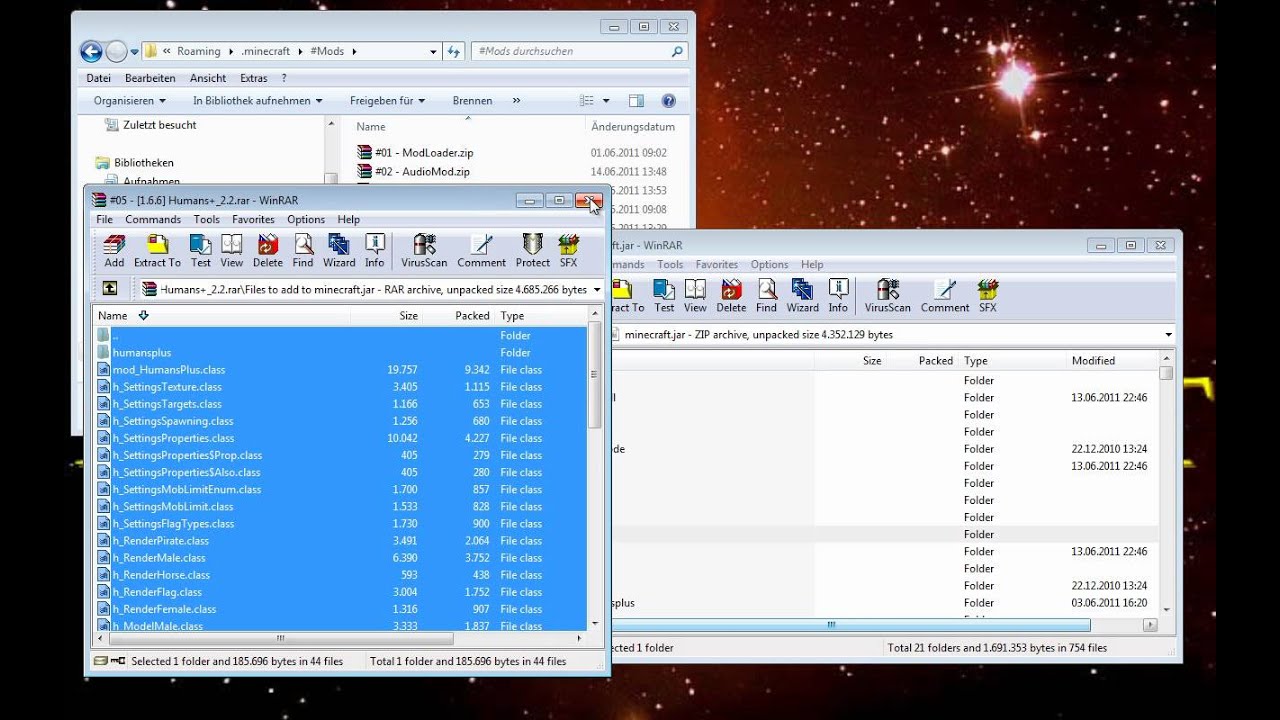Open Wizard in minecraft.jar WinRAR window
Screen dimensions: 1280x720
(802, 295)
